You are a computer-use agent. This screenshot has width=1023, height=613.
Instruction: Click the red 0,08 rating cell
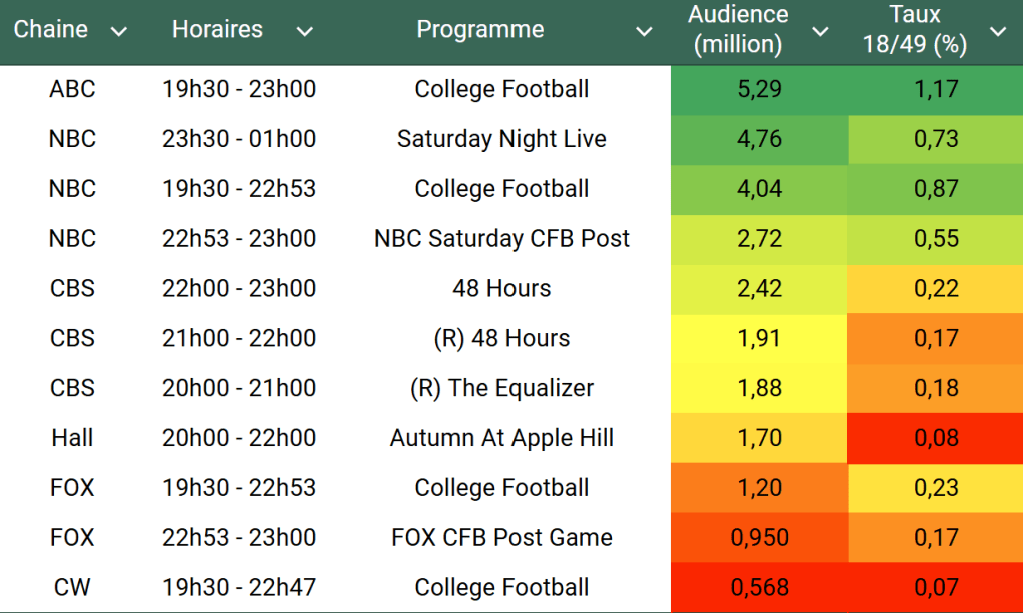pos(936,438)
